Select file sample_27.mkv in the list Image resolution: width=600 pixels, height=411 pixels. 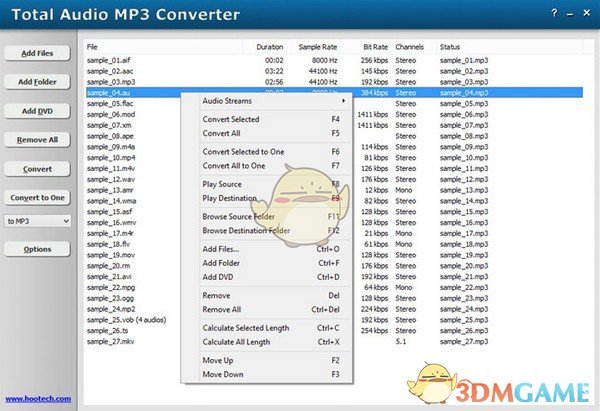click(x=111, y=341)
